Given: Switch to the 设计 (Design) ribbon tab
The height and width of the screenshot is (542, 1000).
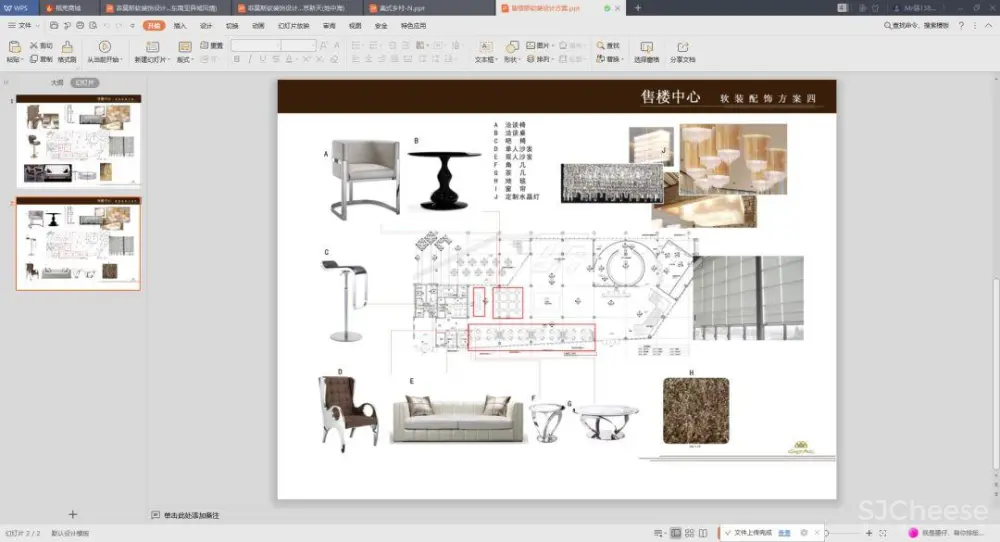Looking at the screenshot, I should pyautogui.click(x=206, y=25).
